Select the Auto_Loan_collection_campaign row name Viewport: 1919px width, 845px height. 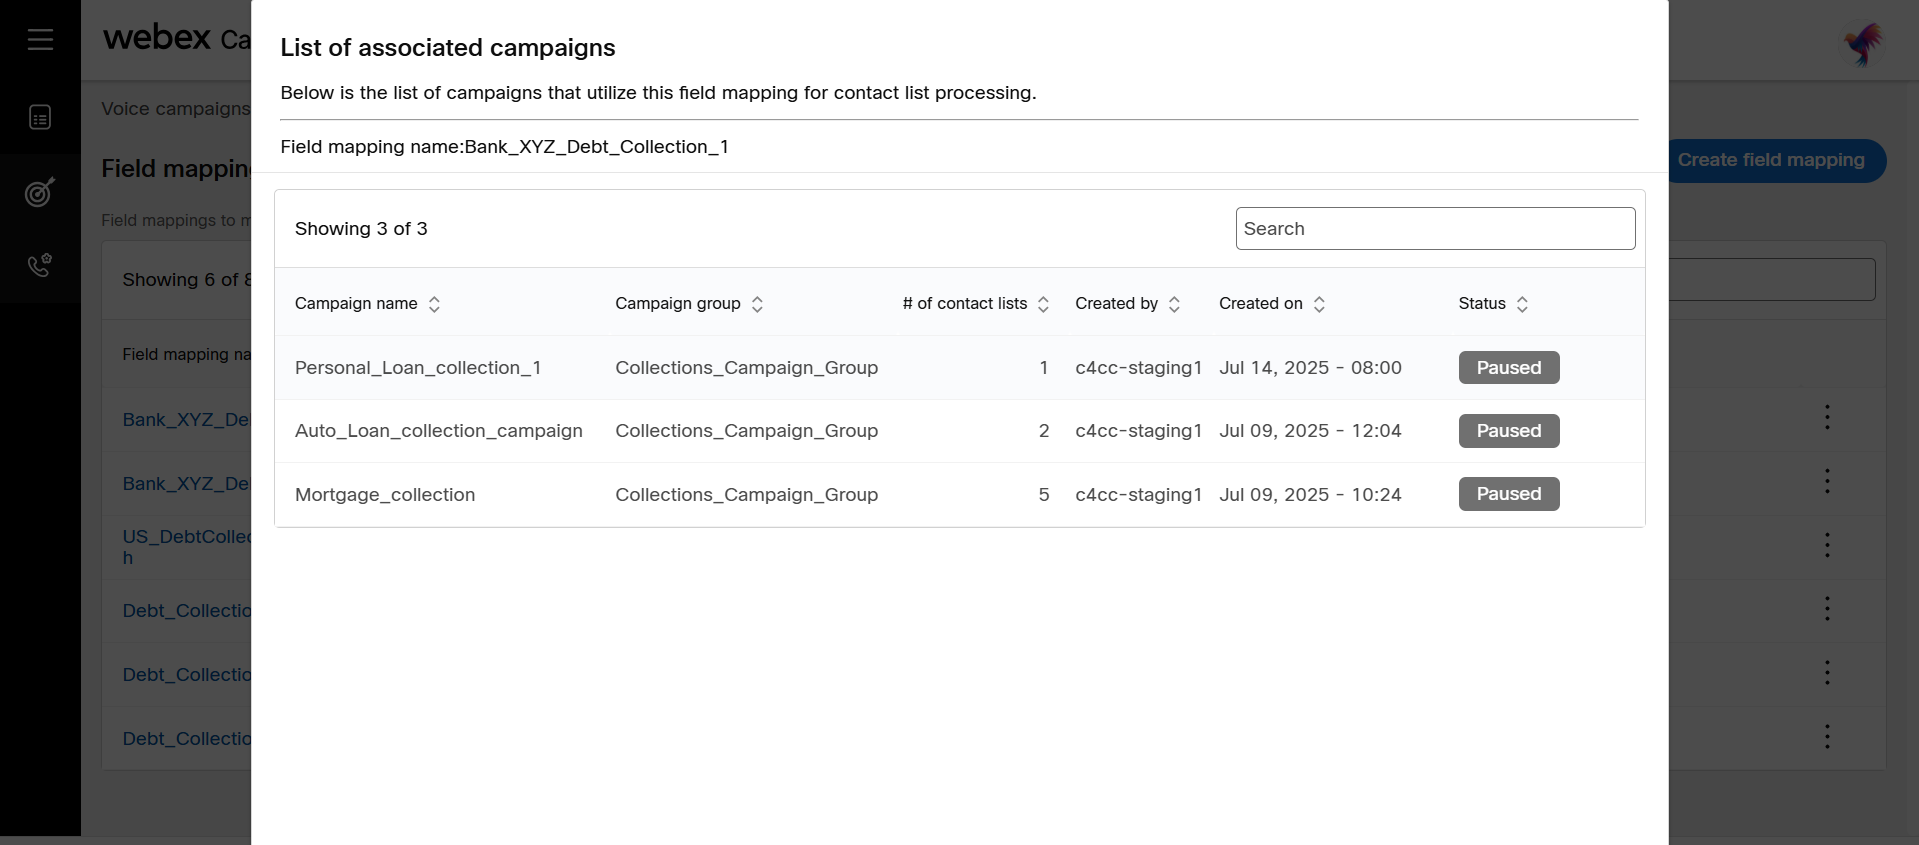coord(438,431)
